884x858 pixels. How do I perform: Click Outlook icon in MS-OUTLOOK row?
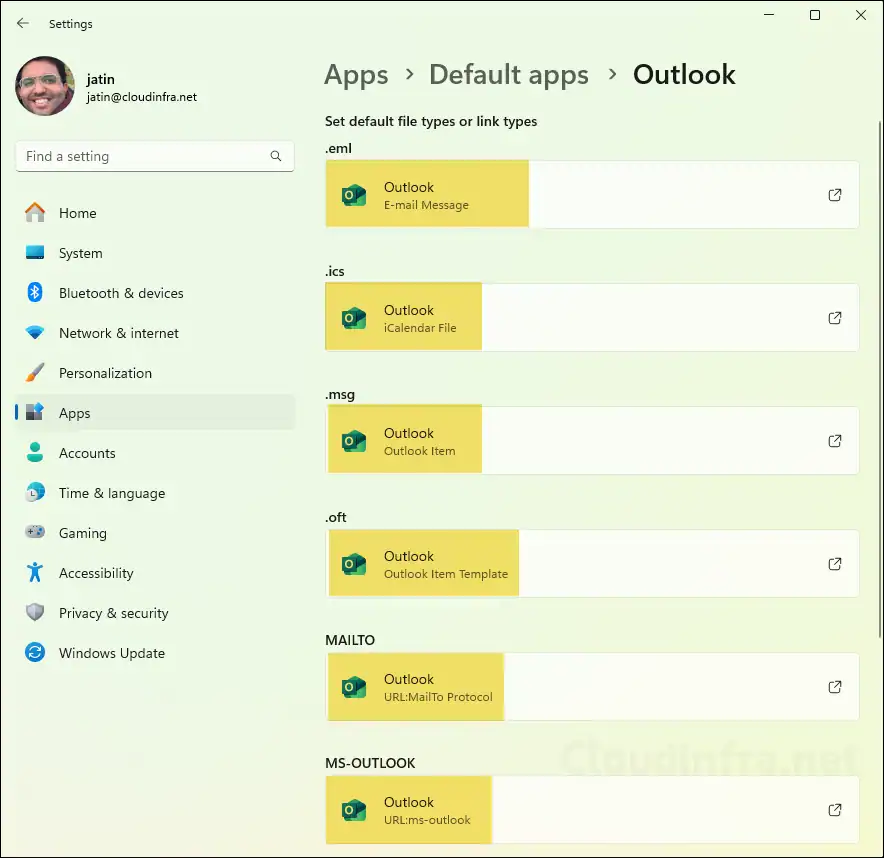pyautogui.click(x=354, y=810)
